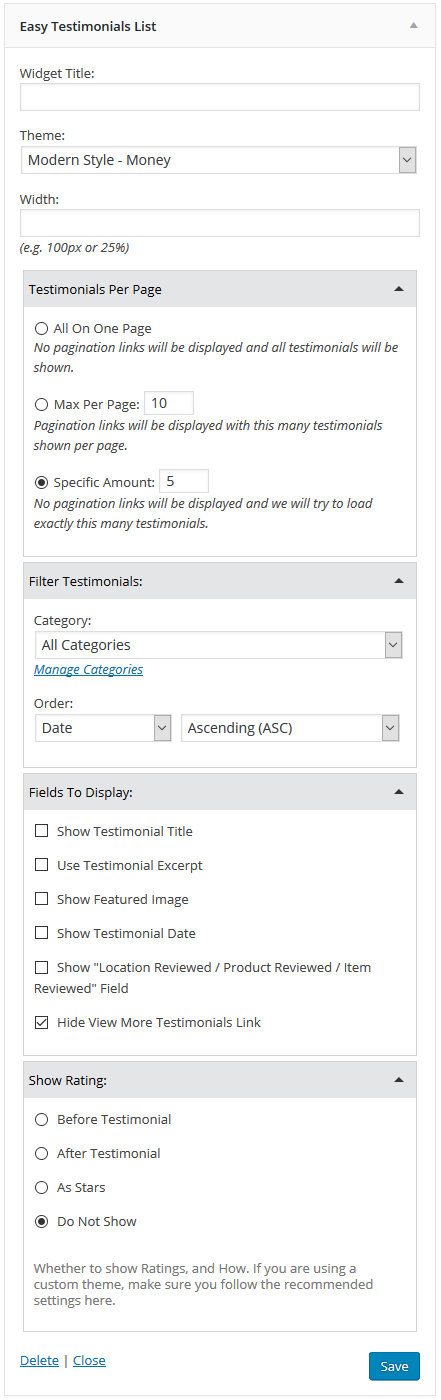Choose the As Stars rating option
The image size is (441, 1400).
pyautogui.click(x=41, y=1187)
